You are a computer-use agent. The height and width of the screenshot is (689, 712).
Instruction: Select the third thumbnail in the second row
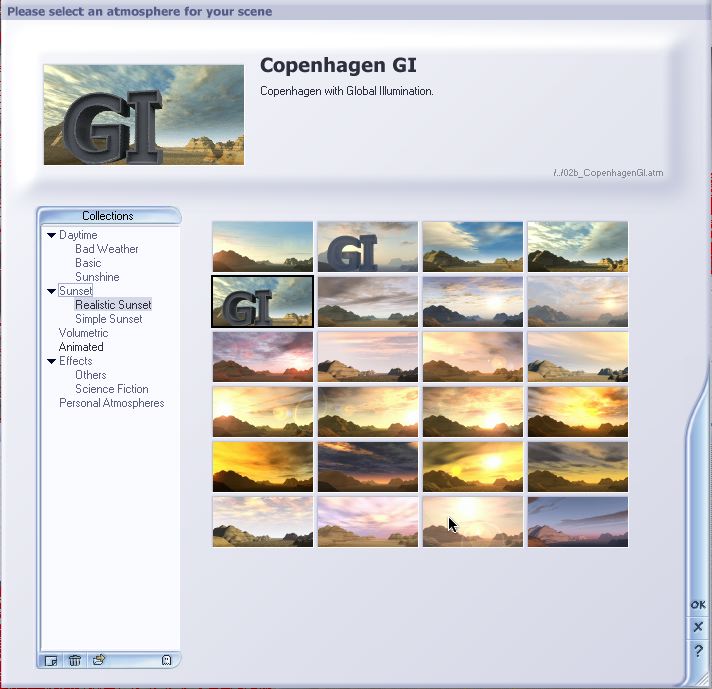coord(473,302)
